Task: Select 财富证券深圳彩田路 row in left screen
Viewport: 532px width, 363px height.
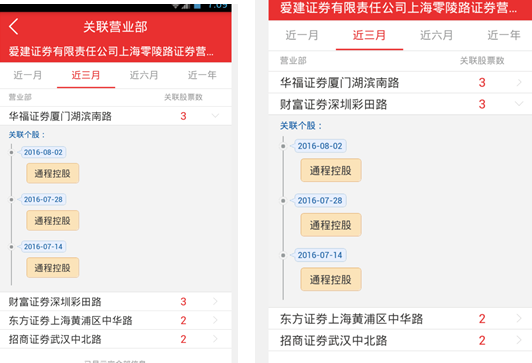Action: pos(116,301)
